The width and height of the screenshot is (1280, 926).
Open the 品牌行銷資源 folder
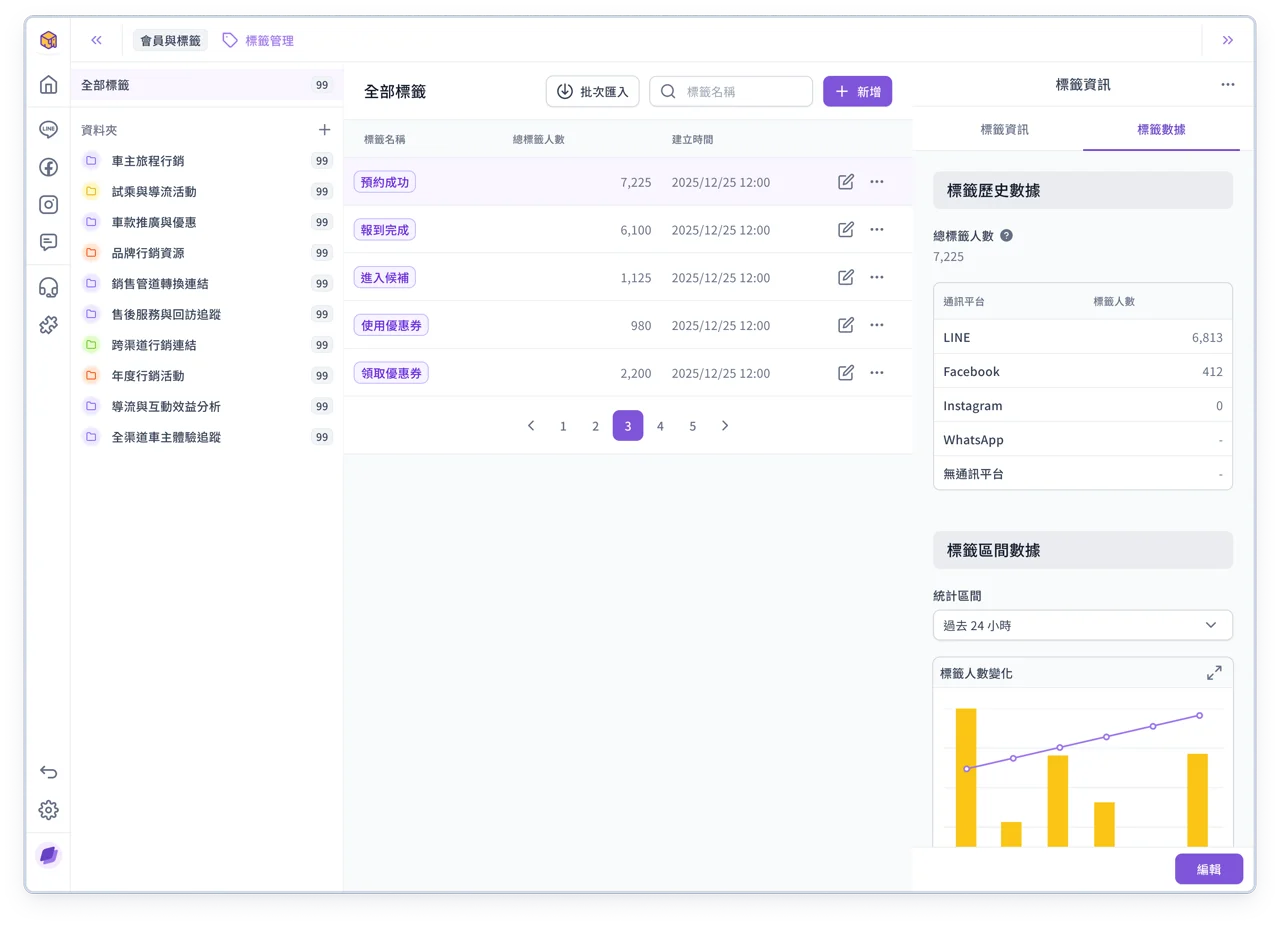pyautogui.click(x=207, y=253)
